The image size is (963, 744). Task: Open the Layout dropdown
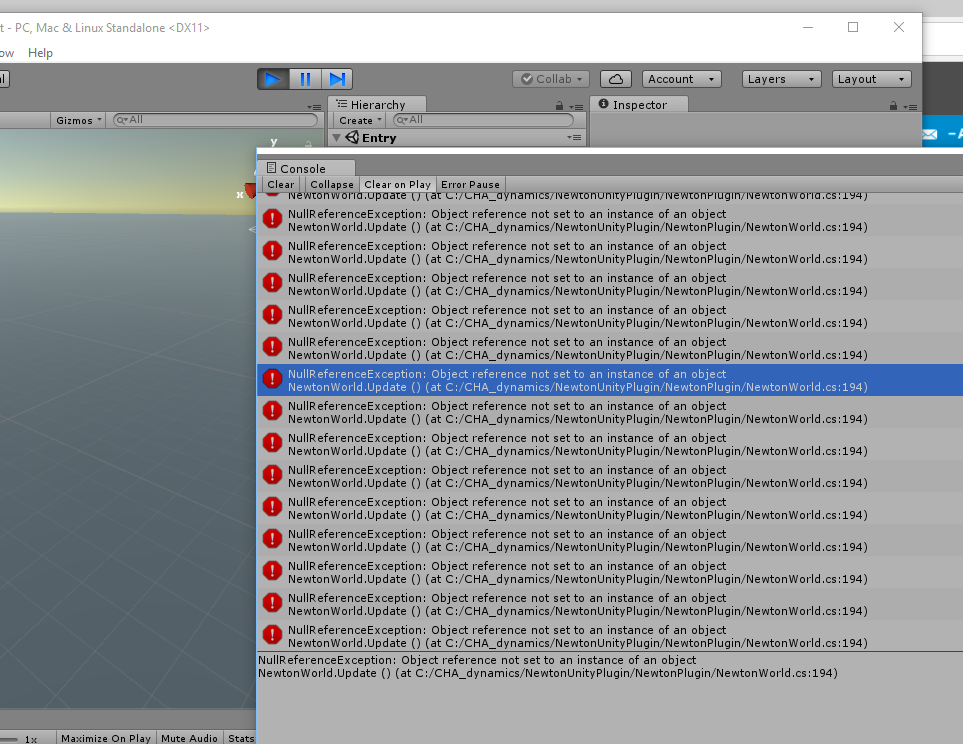[872, 79]
